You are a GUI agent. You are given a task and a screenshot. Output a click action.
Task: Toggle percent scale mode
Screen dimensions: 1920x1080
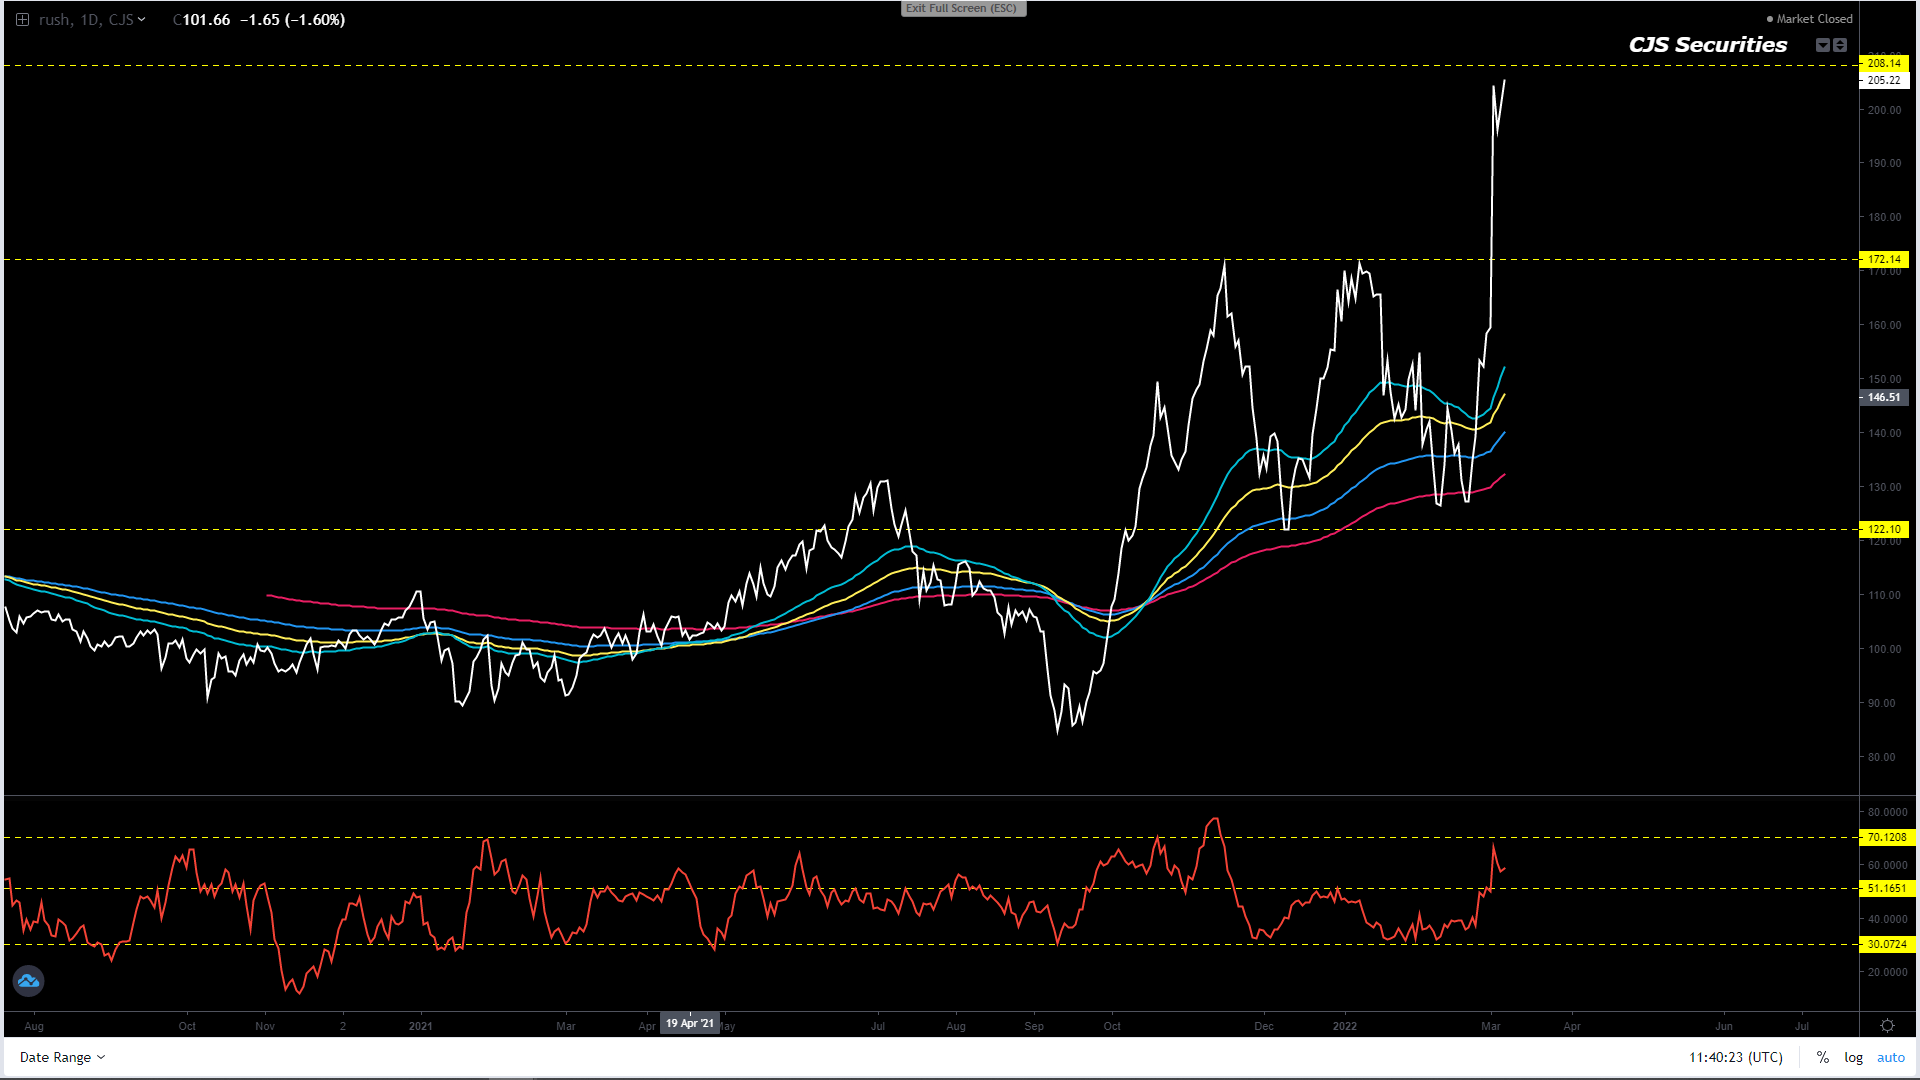1823,1057
